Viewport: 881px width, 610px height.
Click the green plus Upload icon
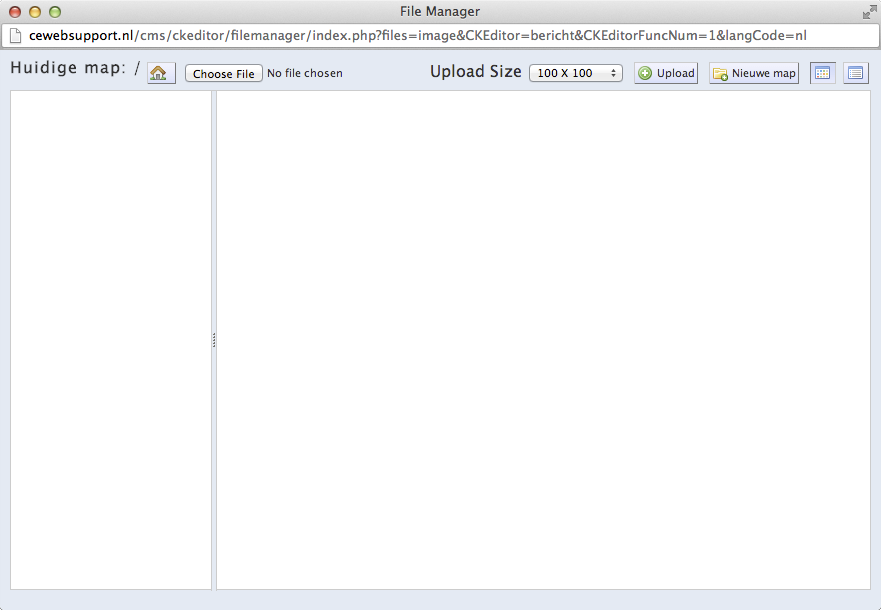pos(645,73)
